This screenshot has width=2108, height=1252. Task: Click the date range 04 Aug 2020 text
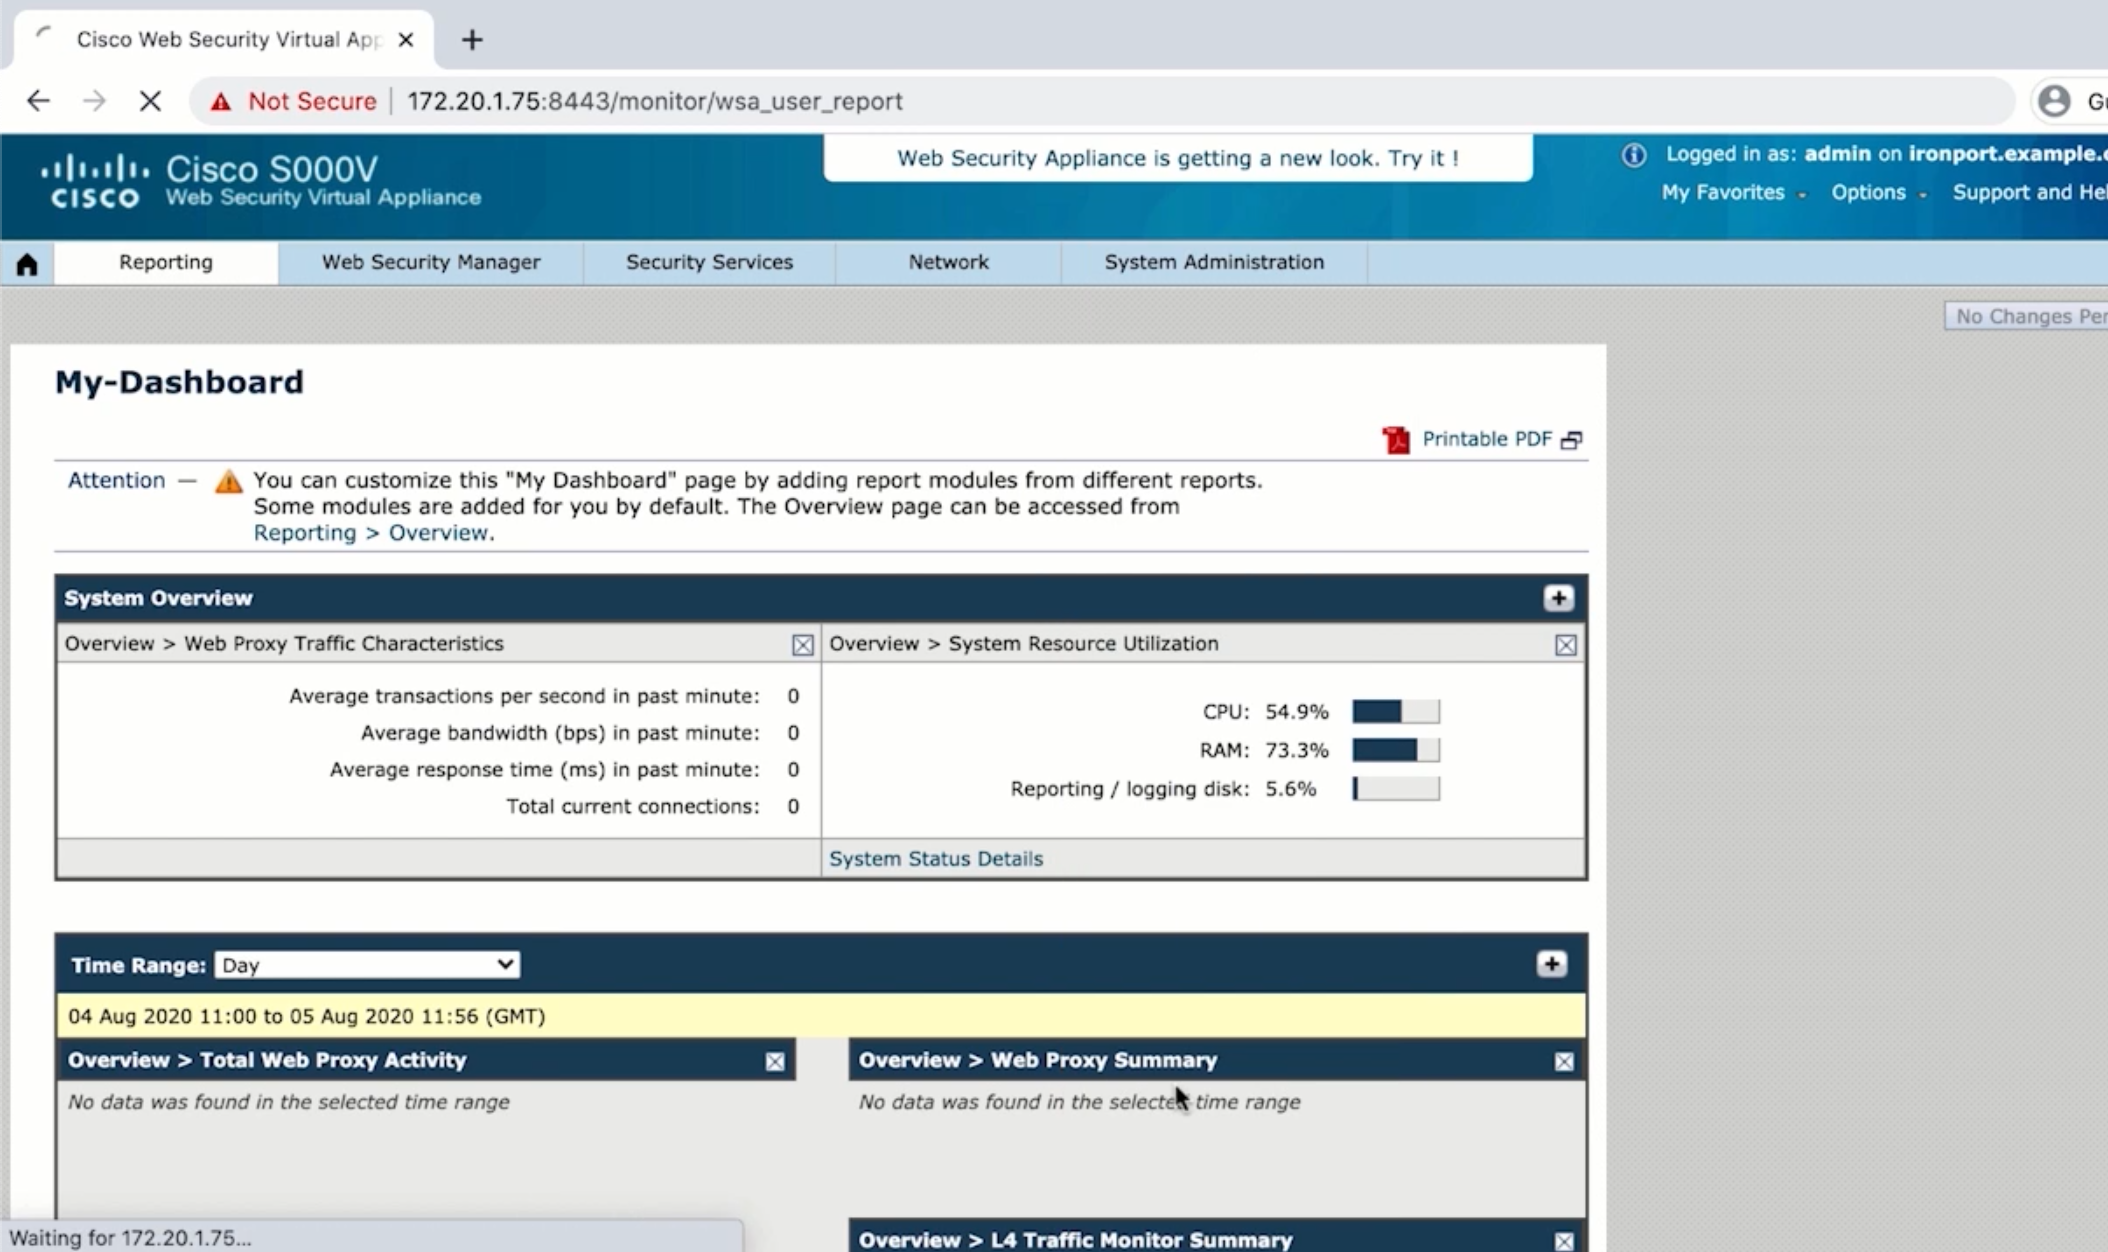[x=307, y=1016]
